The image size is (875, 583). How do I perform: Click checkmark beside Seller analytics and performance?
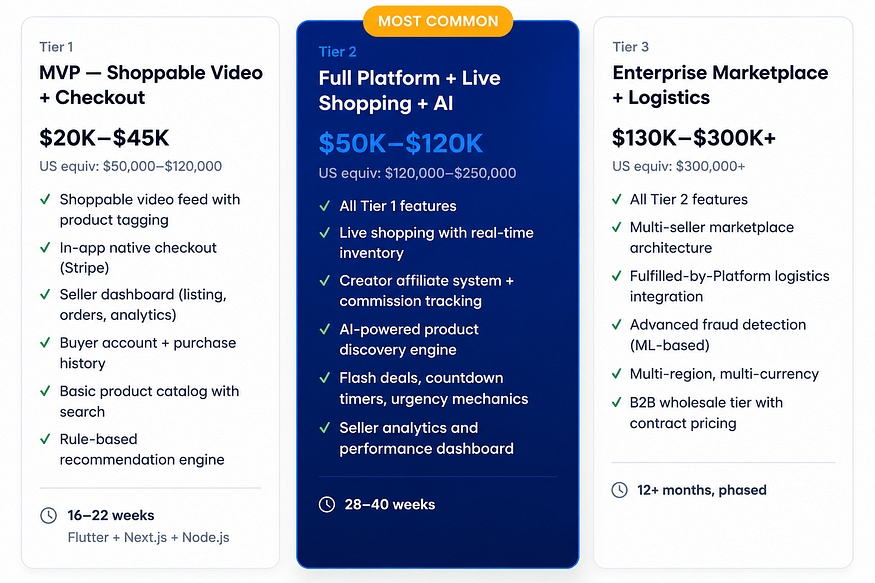(324, 427)
